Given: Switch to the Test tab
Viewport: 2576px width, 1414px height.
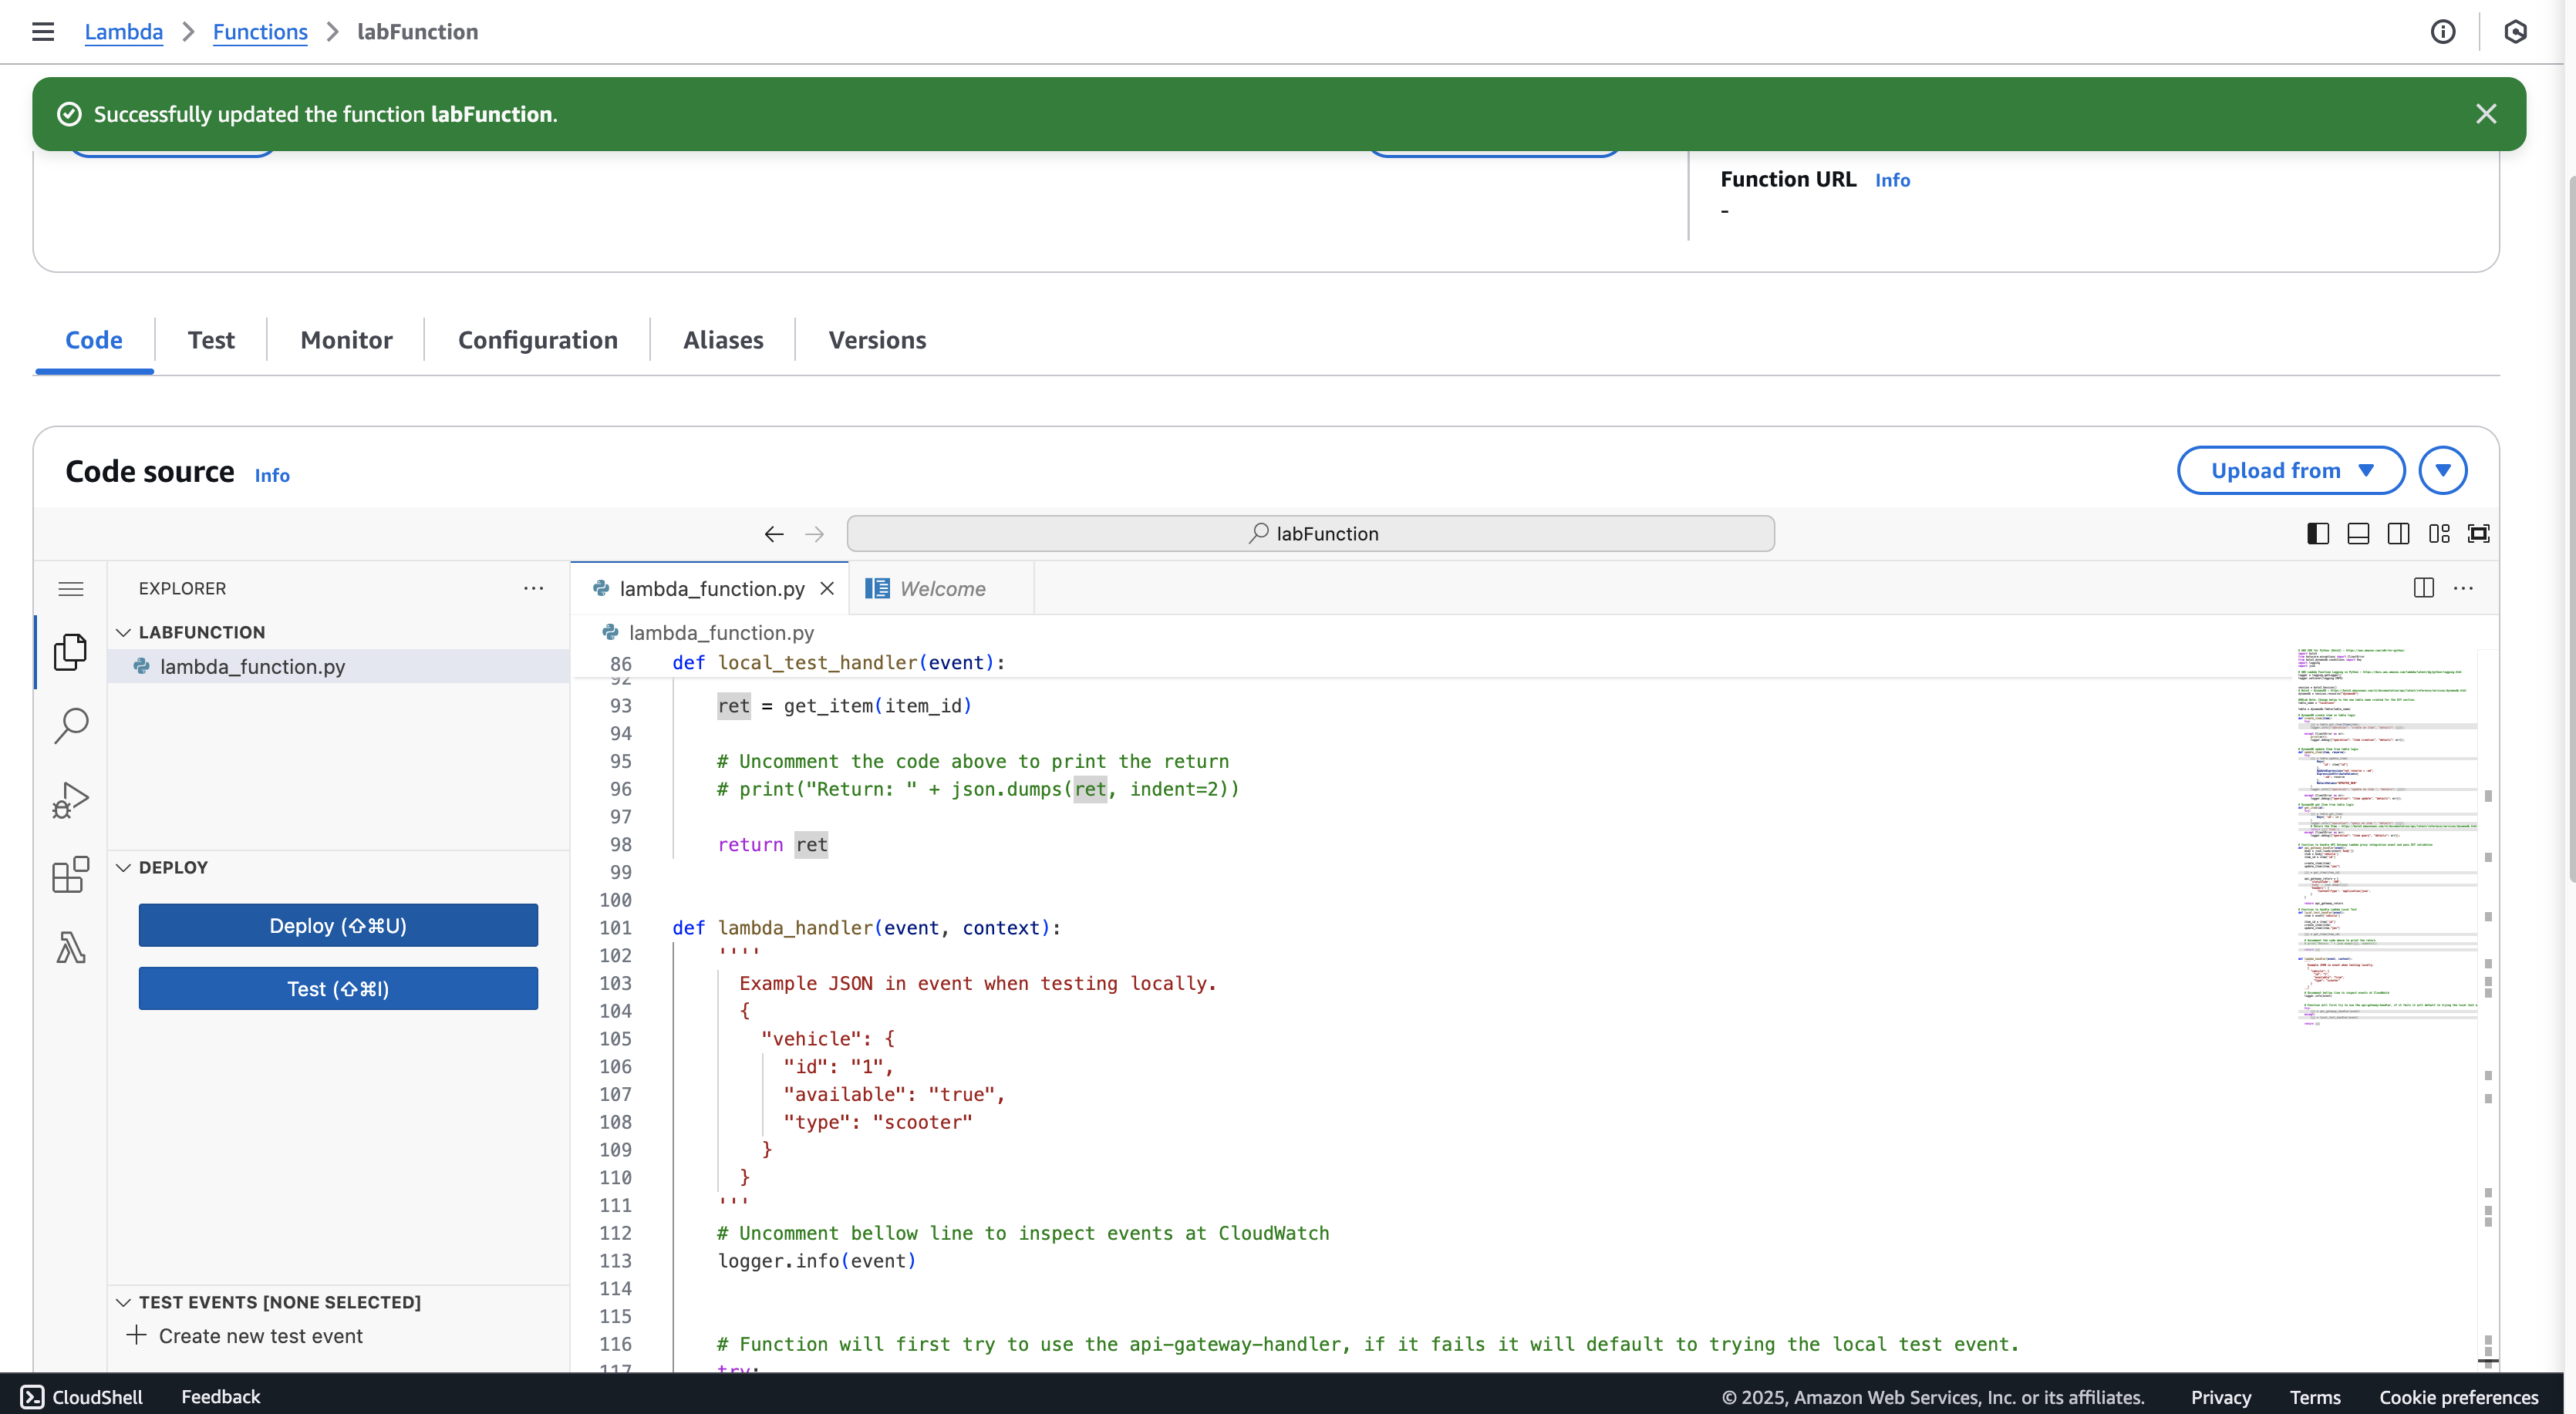Looking at the screenshot, I should [x=211, y=340].
